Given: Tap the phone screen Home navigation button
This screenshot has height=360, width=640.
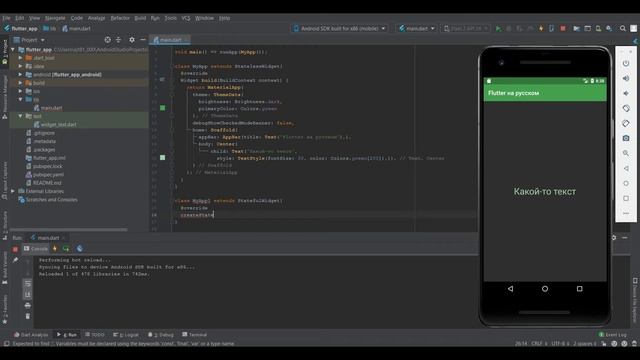Looking at the screenshot, I should click(x=545, y=289).
